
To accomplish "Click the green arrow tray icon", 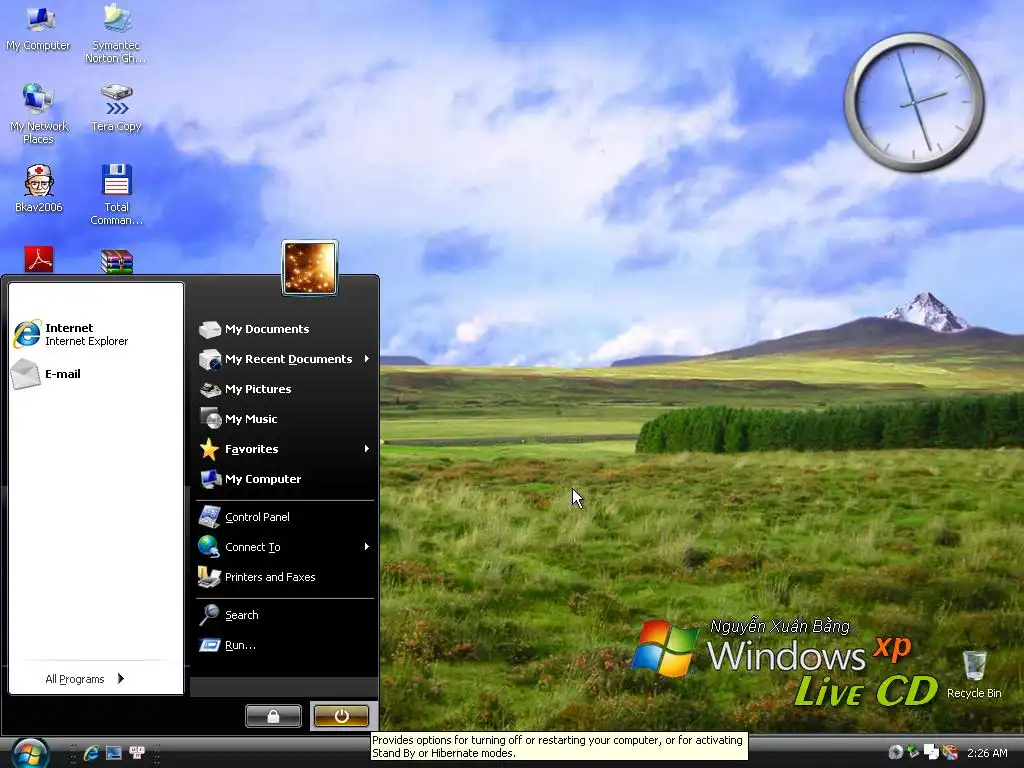I will (x=913, y=752).
